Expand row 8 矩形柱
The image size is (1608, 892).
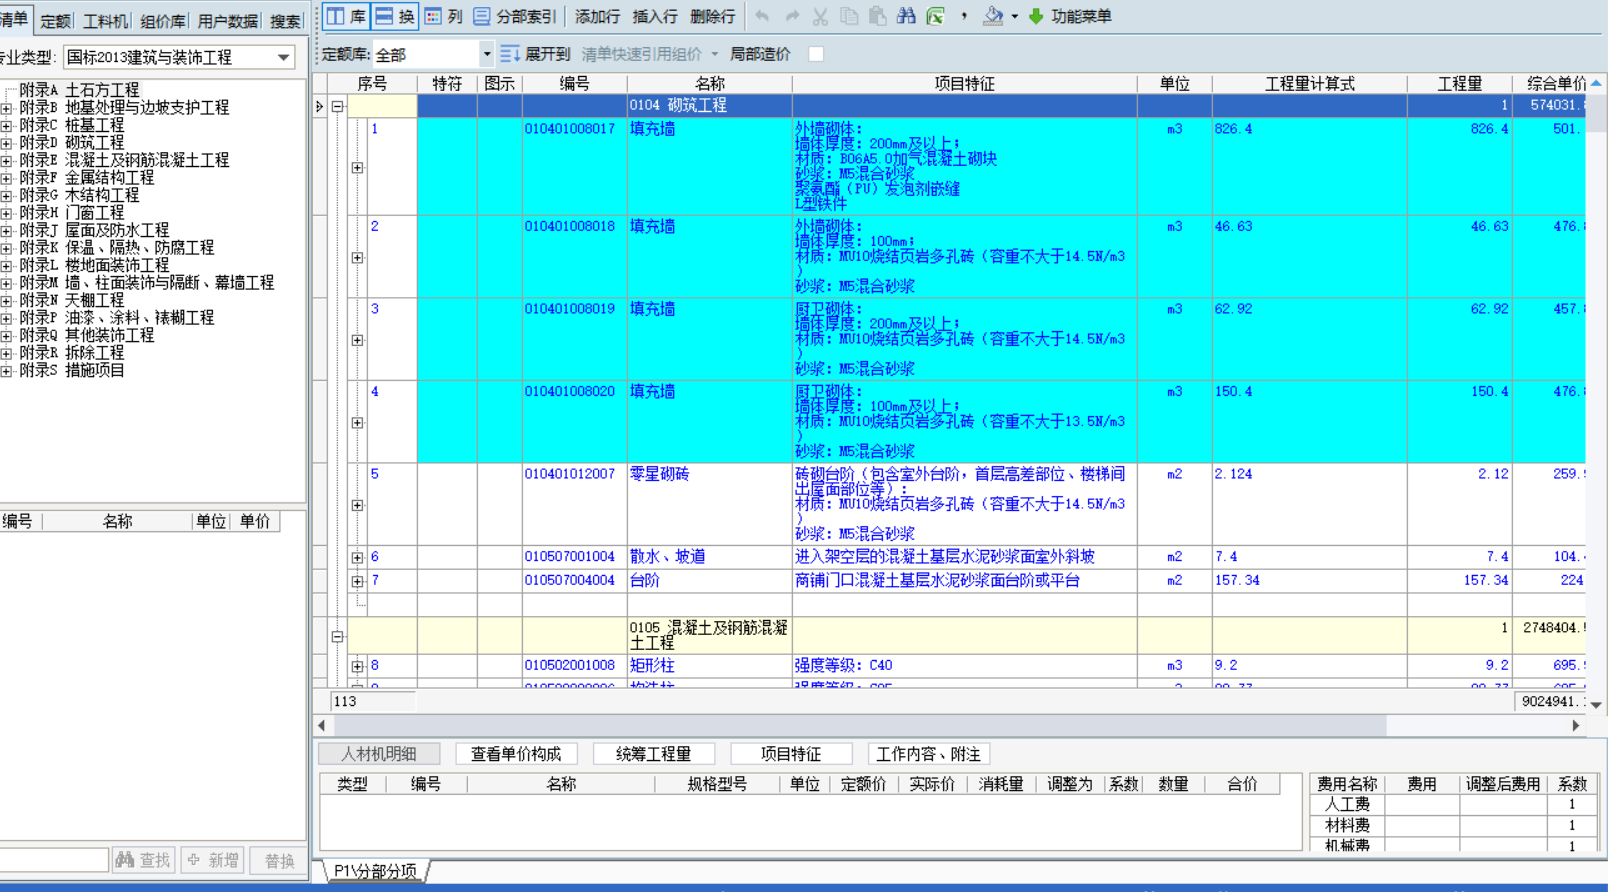point(357,666)
